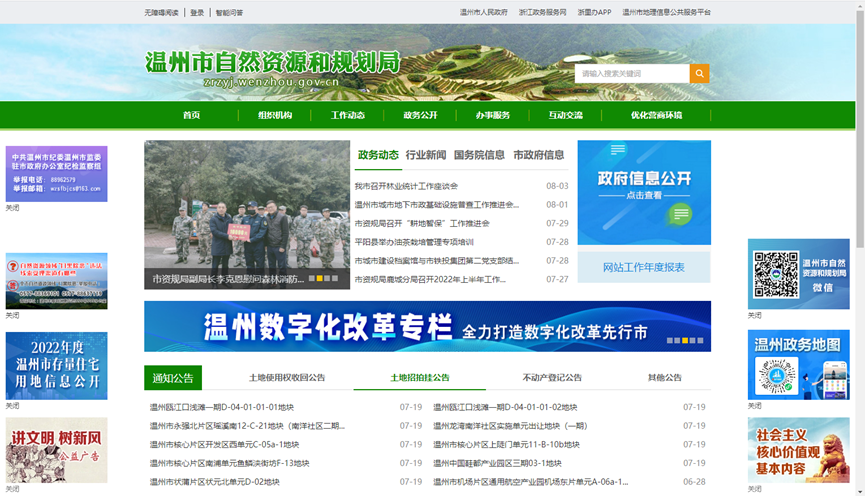Click the 通知公告 green tab
Image resolution: width=865 pixels, height=496 pixels.
coord(173,378)
